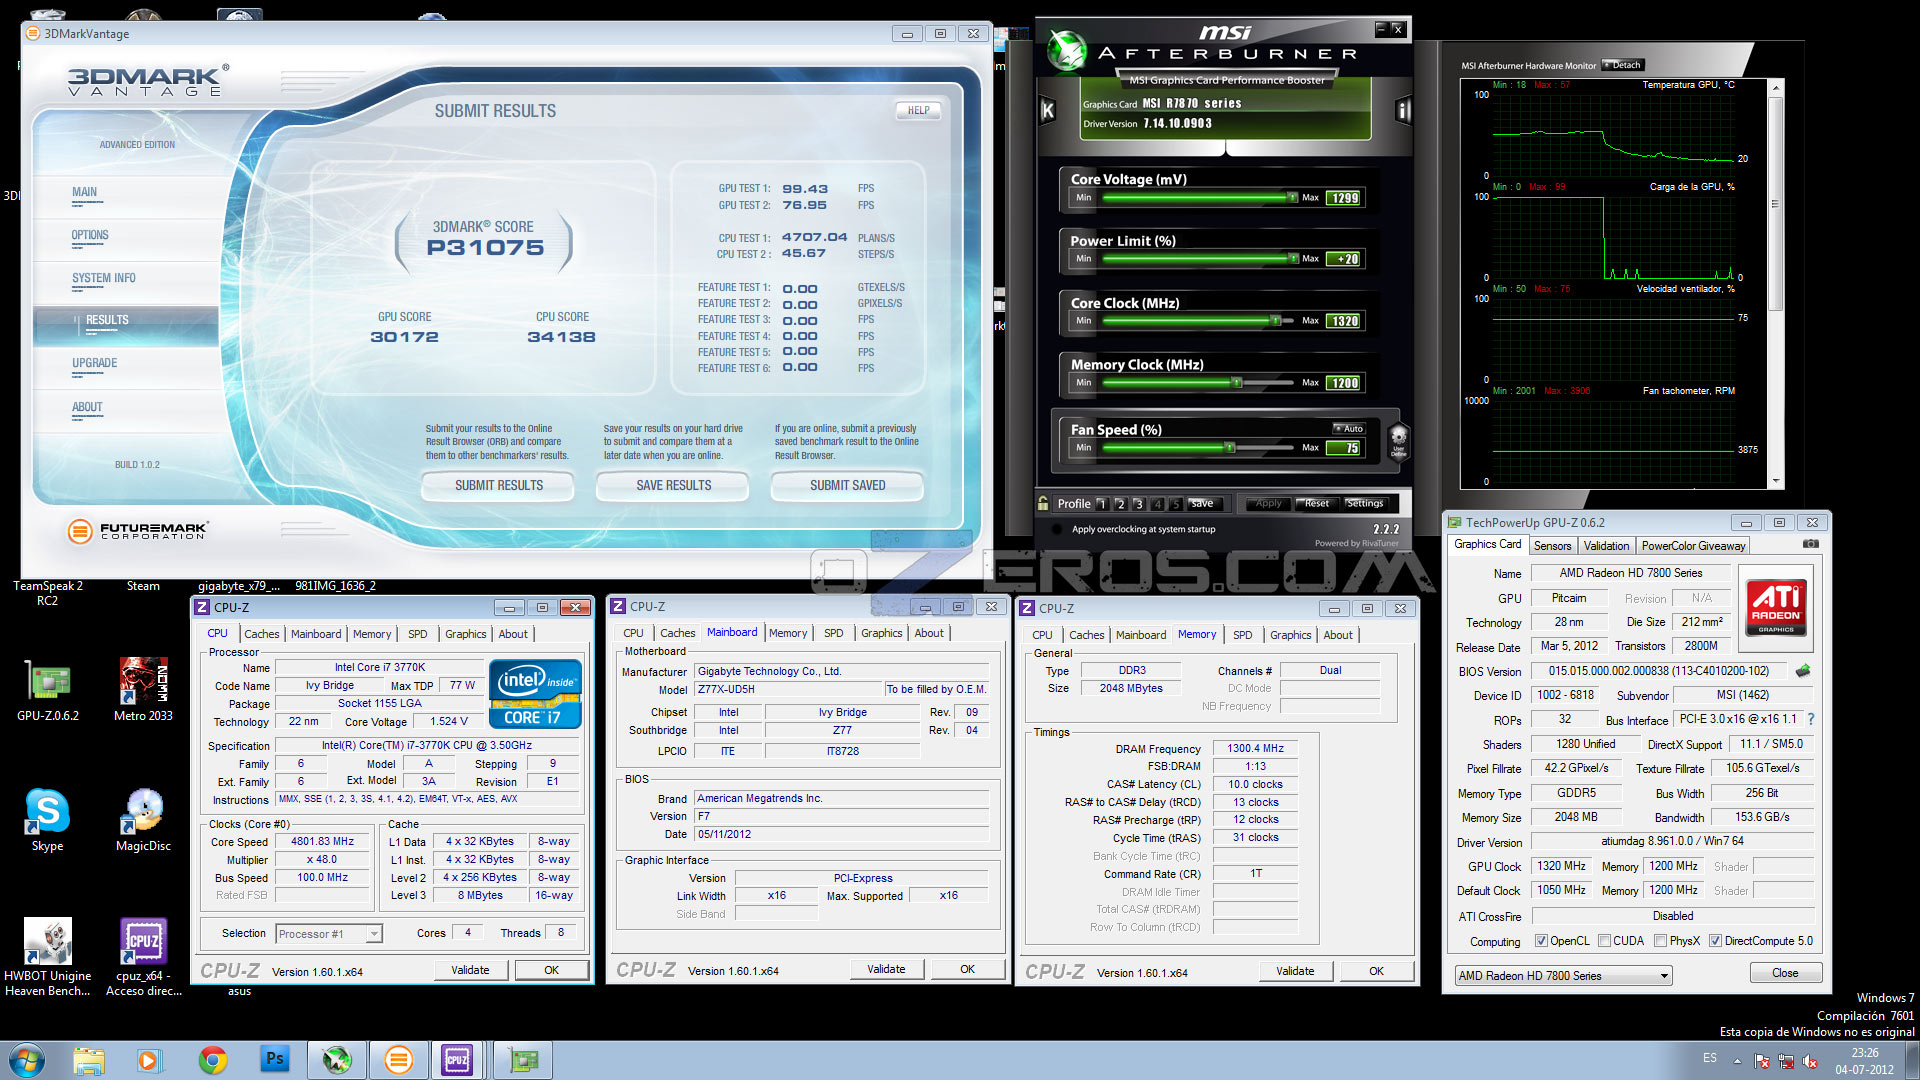Select Afterburner profile slot 2
Viewport: 1920px width, 1080px height.
[1121, 504]
